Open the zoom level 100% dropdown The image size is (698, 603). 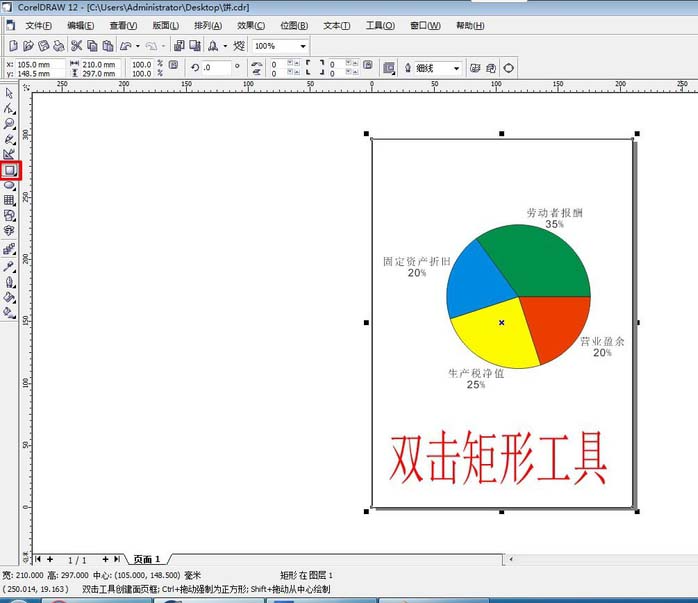(x=303, y=46)
